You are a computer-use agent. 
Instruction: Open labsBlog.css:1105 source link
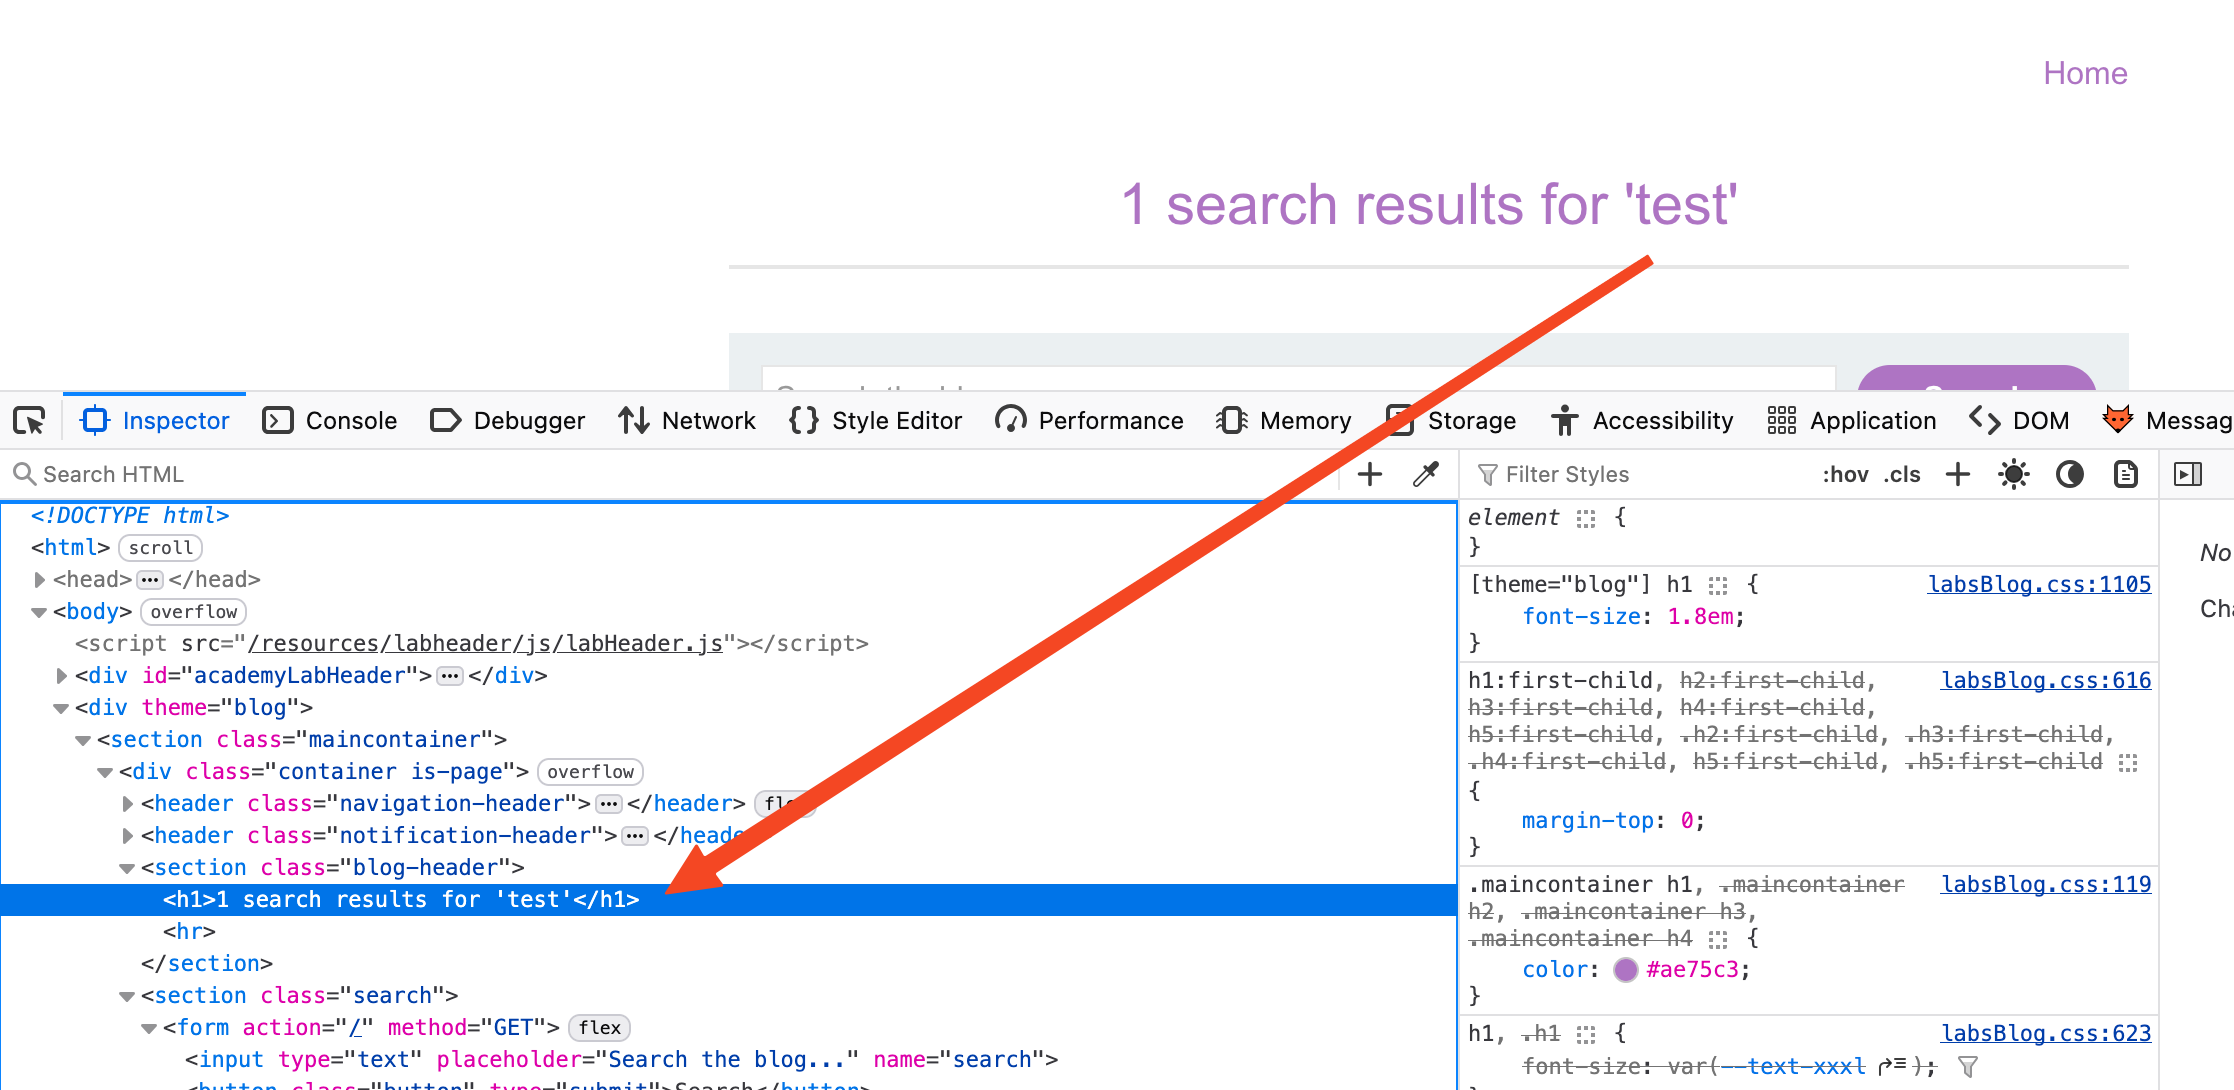pos(2039,584)
